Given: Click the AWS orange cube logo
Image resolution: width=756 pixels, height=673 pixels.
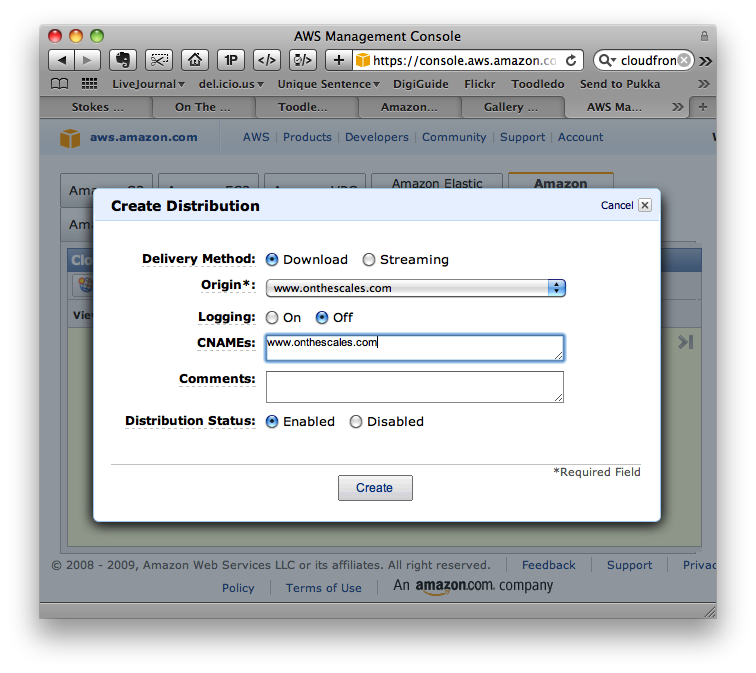Looking at the screenshot, I should (70, 138).
